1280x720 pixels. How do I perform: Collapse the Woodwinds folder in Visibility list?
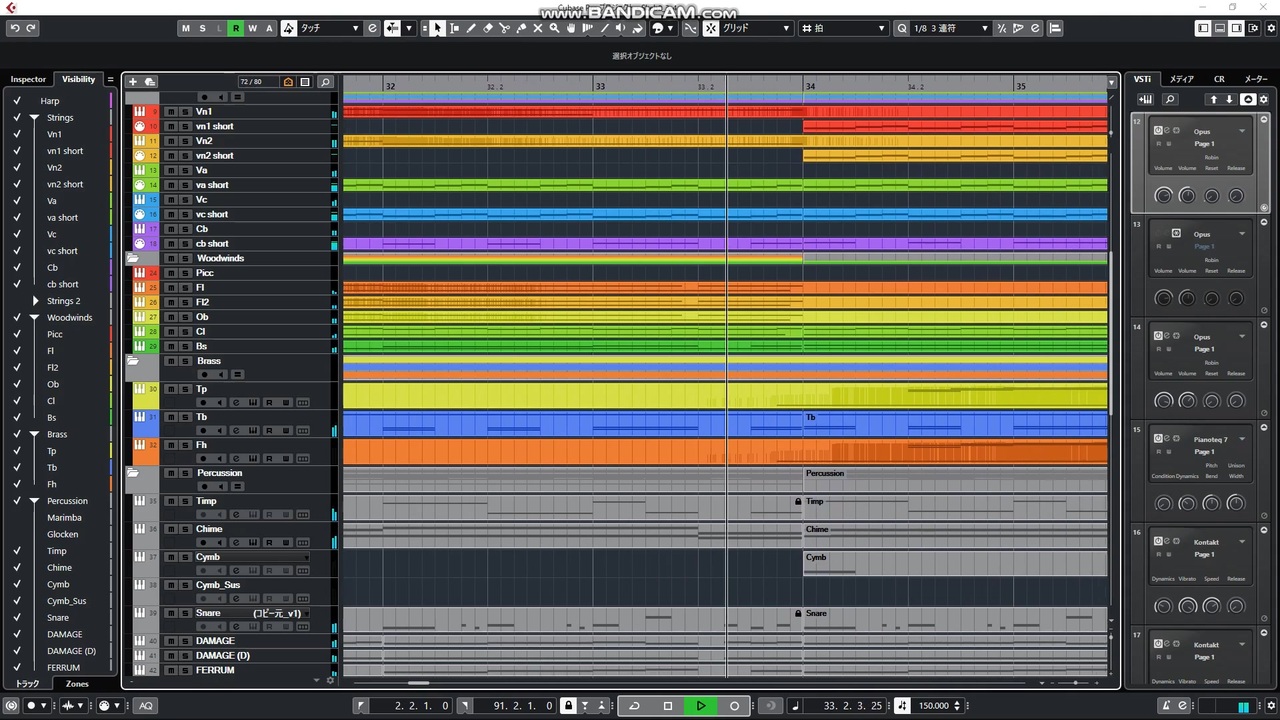(35, 318)
